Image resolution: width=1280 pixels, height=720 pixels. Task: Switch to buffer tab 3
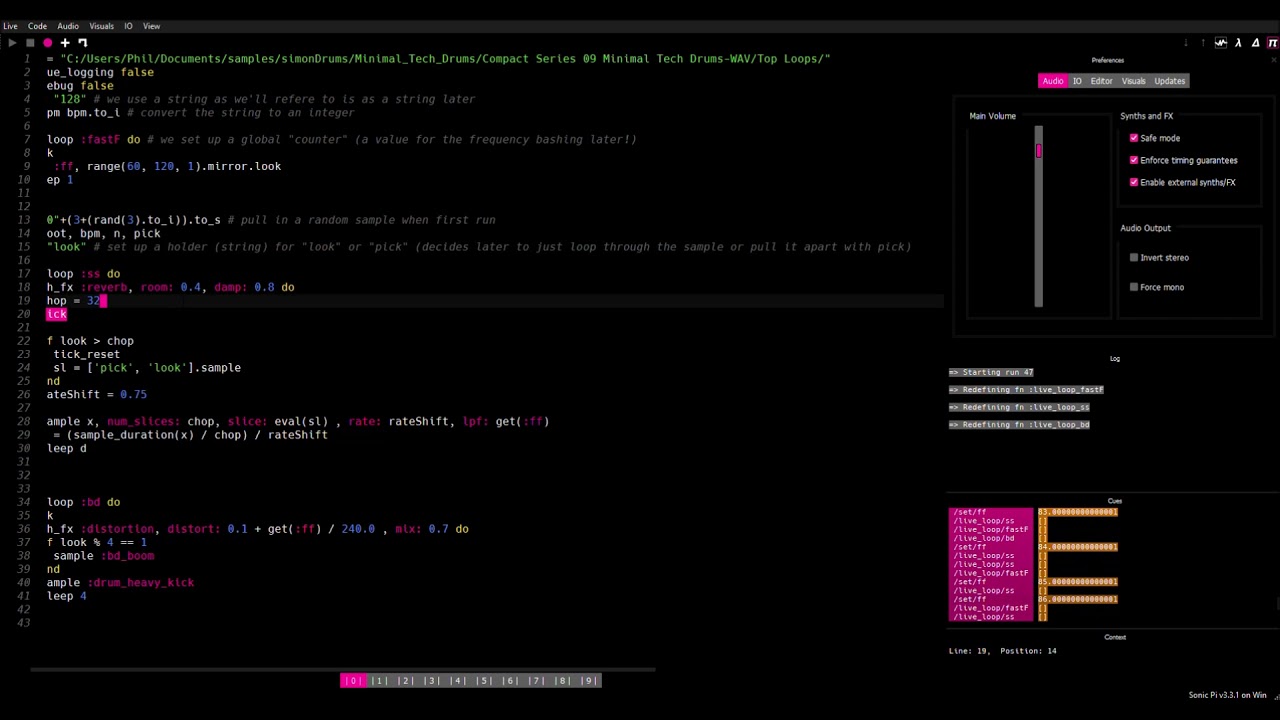click(431, 681)
